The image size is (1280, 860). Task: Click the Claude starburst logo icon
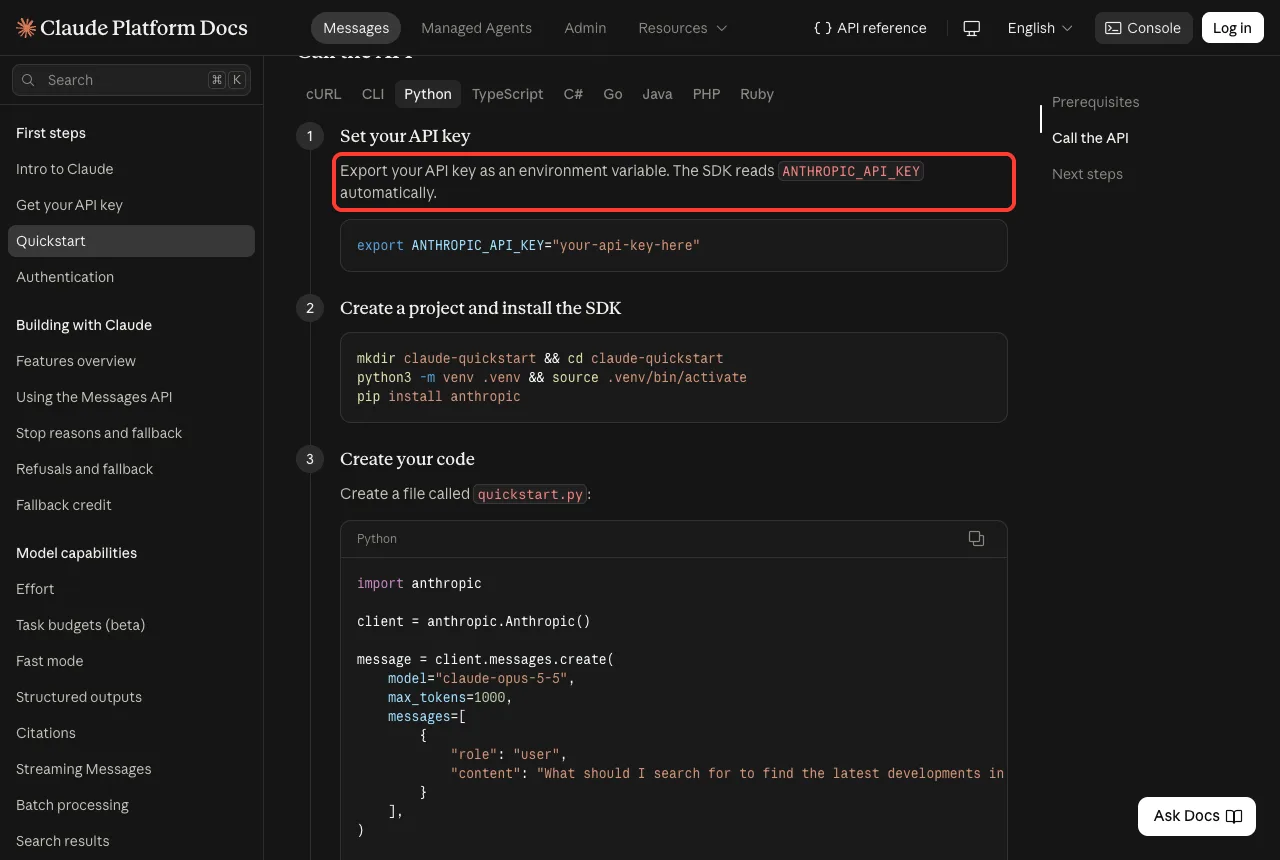26,28
